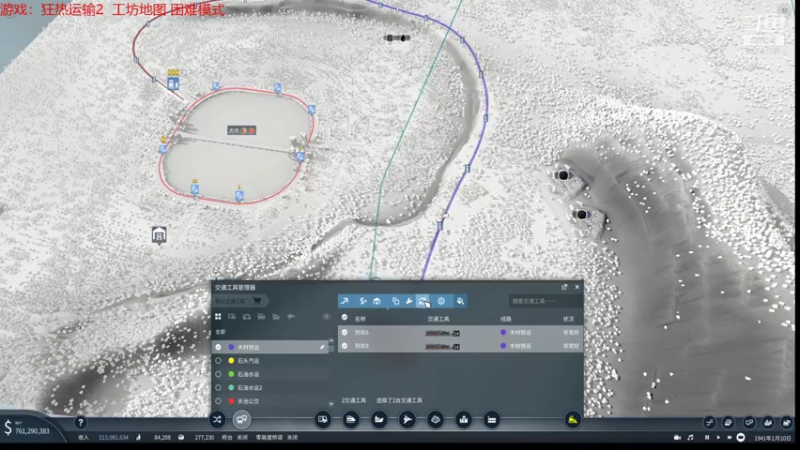Click the yellow color dot of 石头汽运
800x450 pixels.
231,361
